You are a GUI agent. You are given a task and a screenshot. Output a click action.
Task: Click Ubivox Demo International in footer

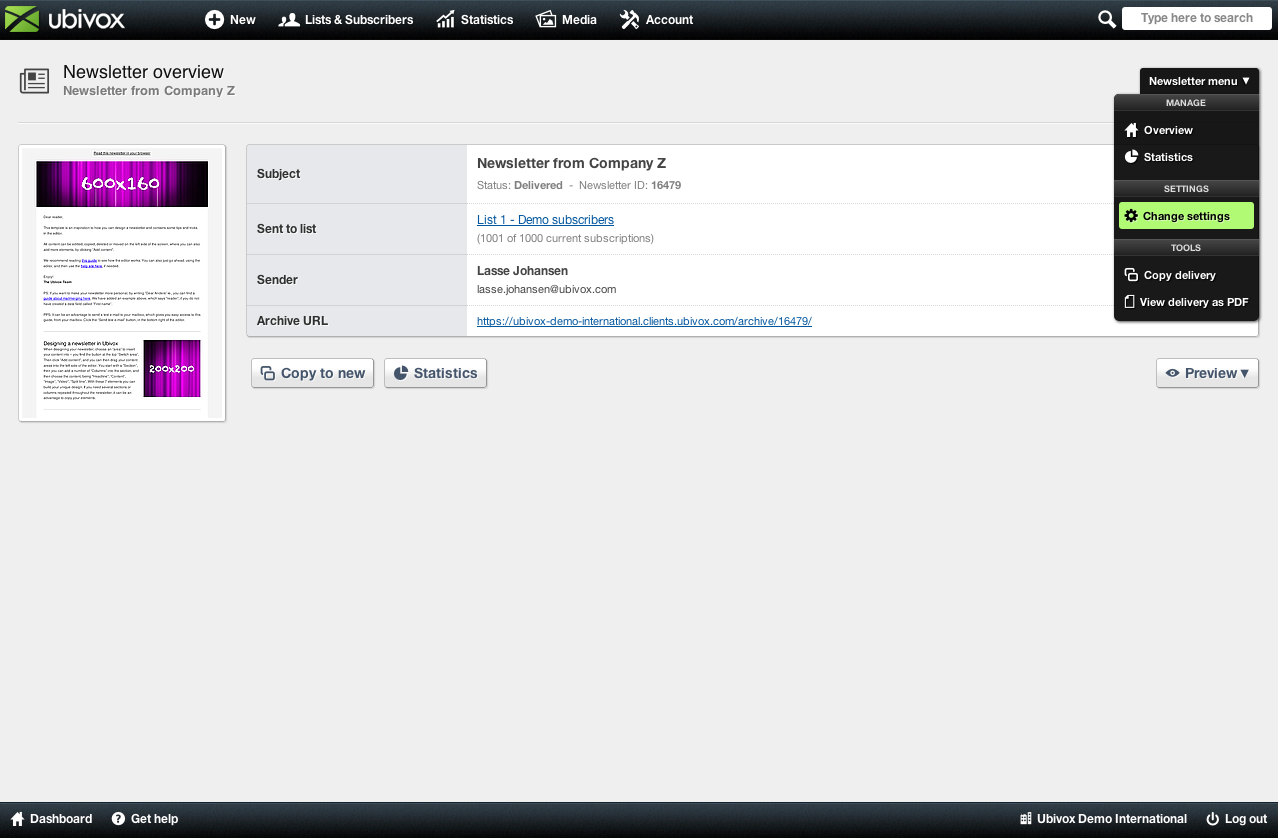point(1103,819)
